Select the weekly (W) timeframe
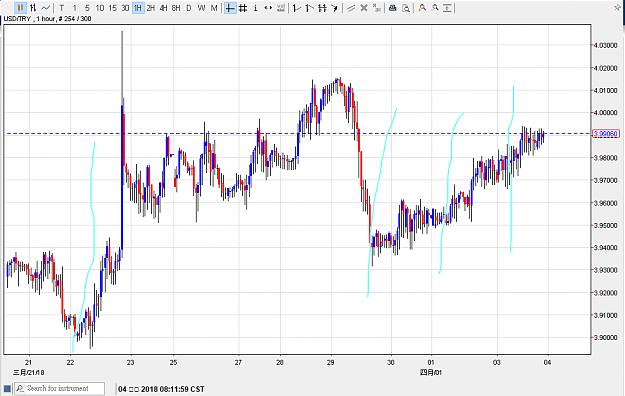This screenshot has width=625, height=396. (202, 8)
